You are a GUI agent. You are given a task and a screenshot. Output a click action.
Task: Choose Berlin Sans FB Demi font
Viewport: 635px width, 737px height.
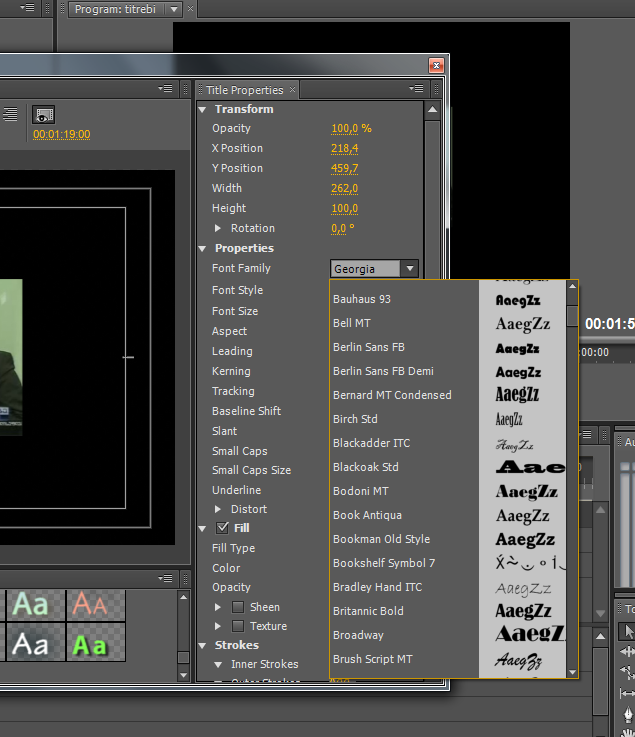point(404,371)
